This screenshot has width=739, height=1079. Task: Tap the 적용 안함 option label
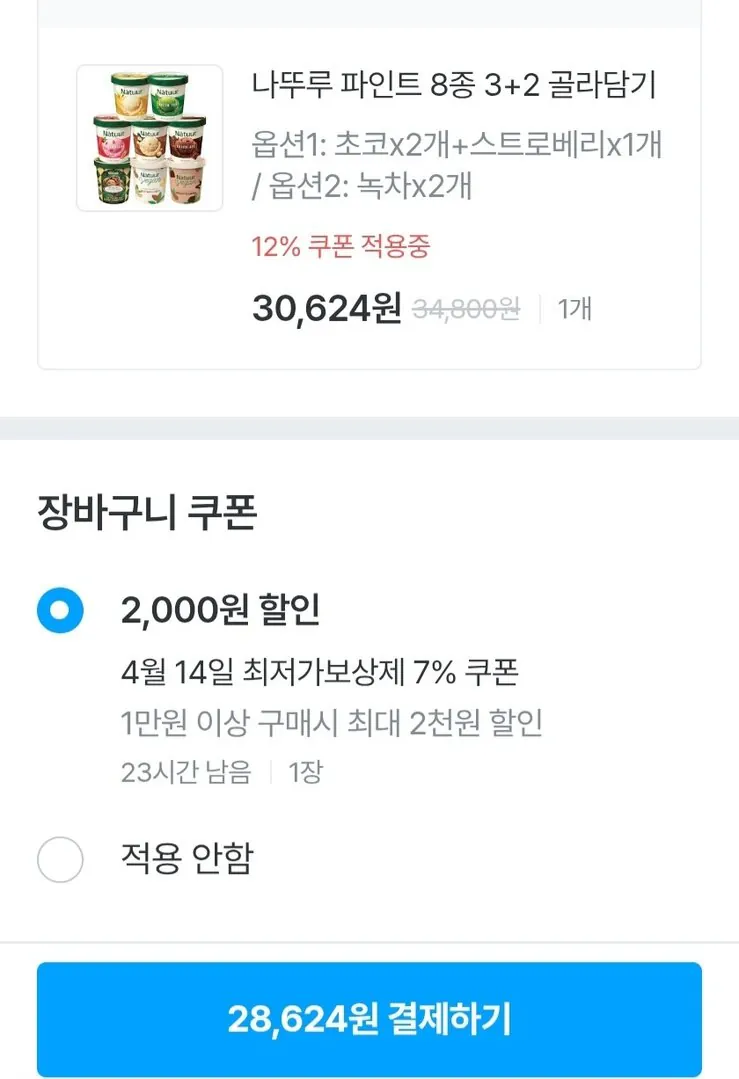click(x=187, y=858)
